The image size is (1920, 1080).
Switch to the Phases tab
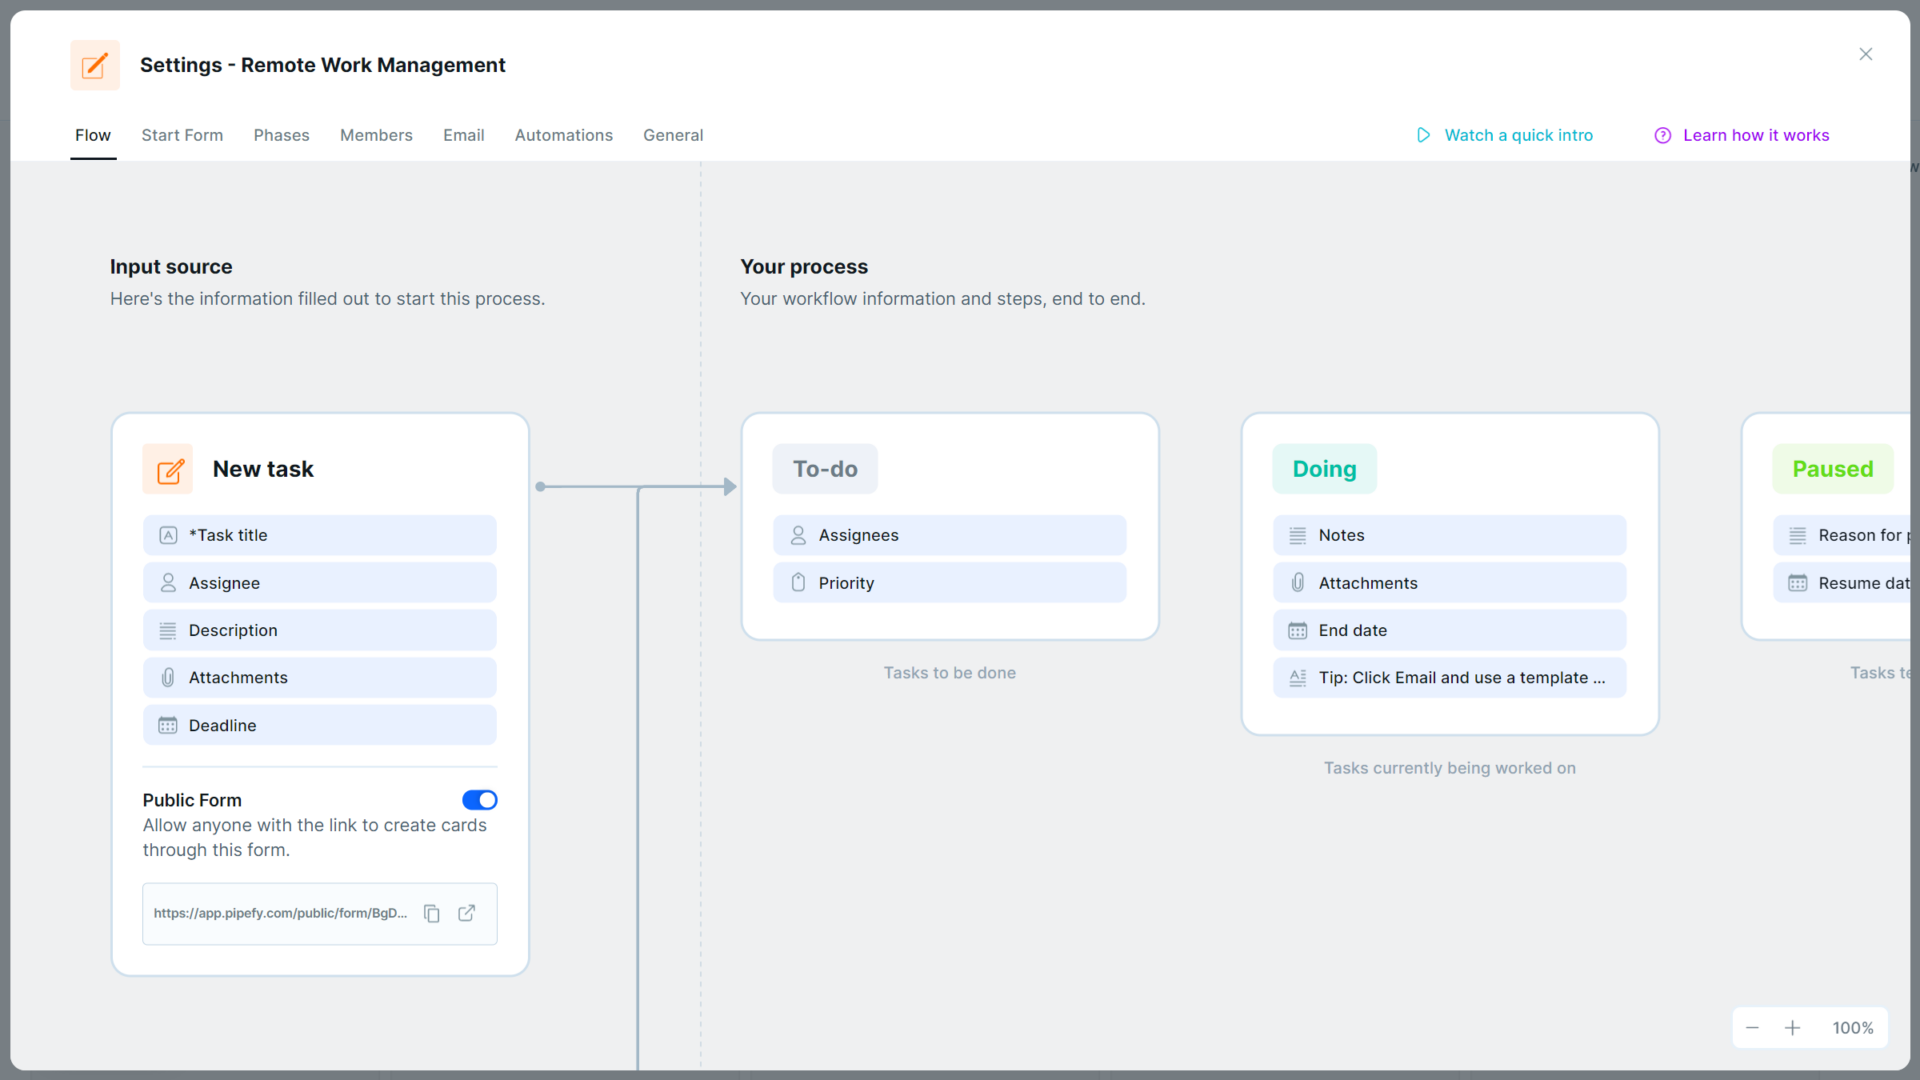coord(281,135)
